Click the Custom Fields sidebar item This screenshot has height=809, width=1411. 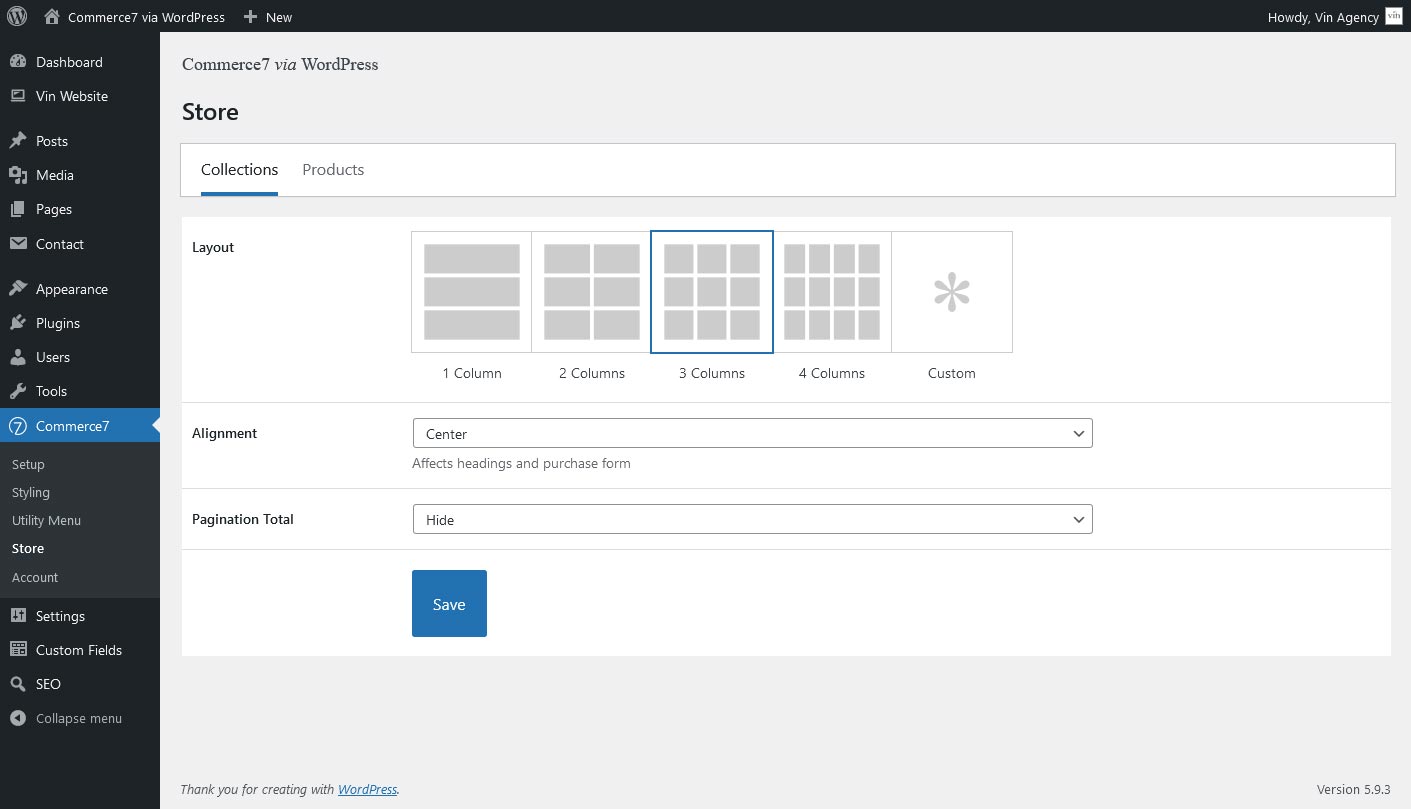[x=78, y=650]
